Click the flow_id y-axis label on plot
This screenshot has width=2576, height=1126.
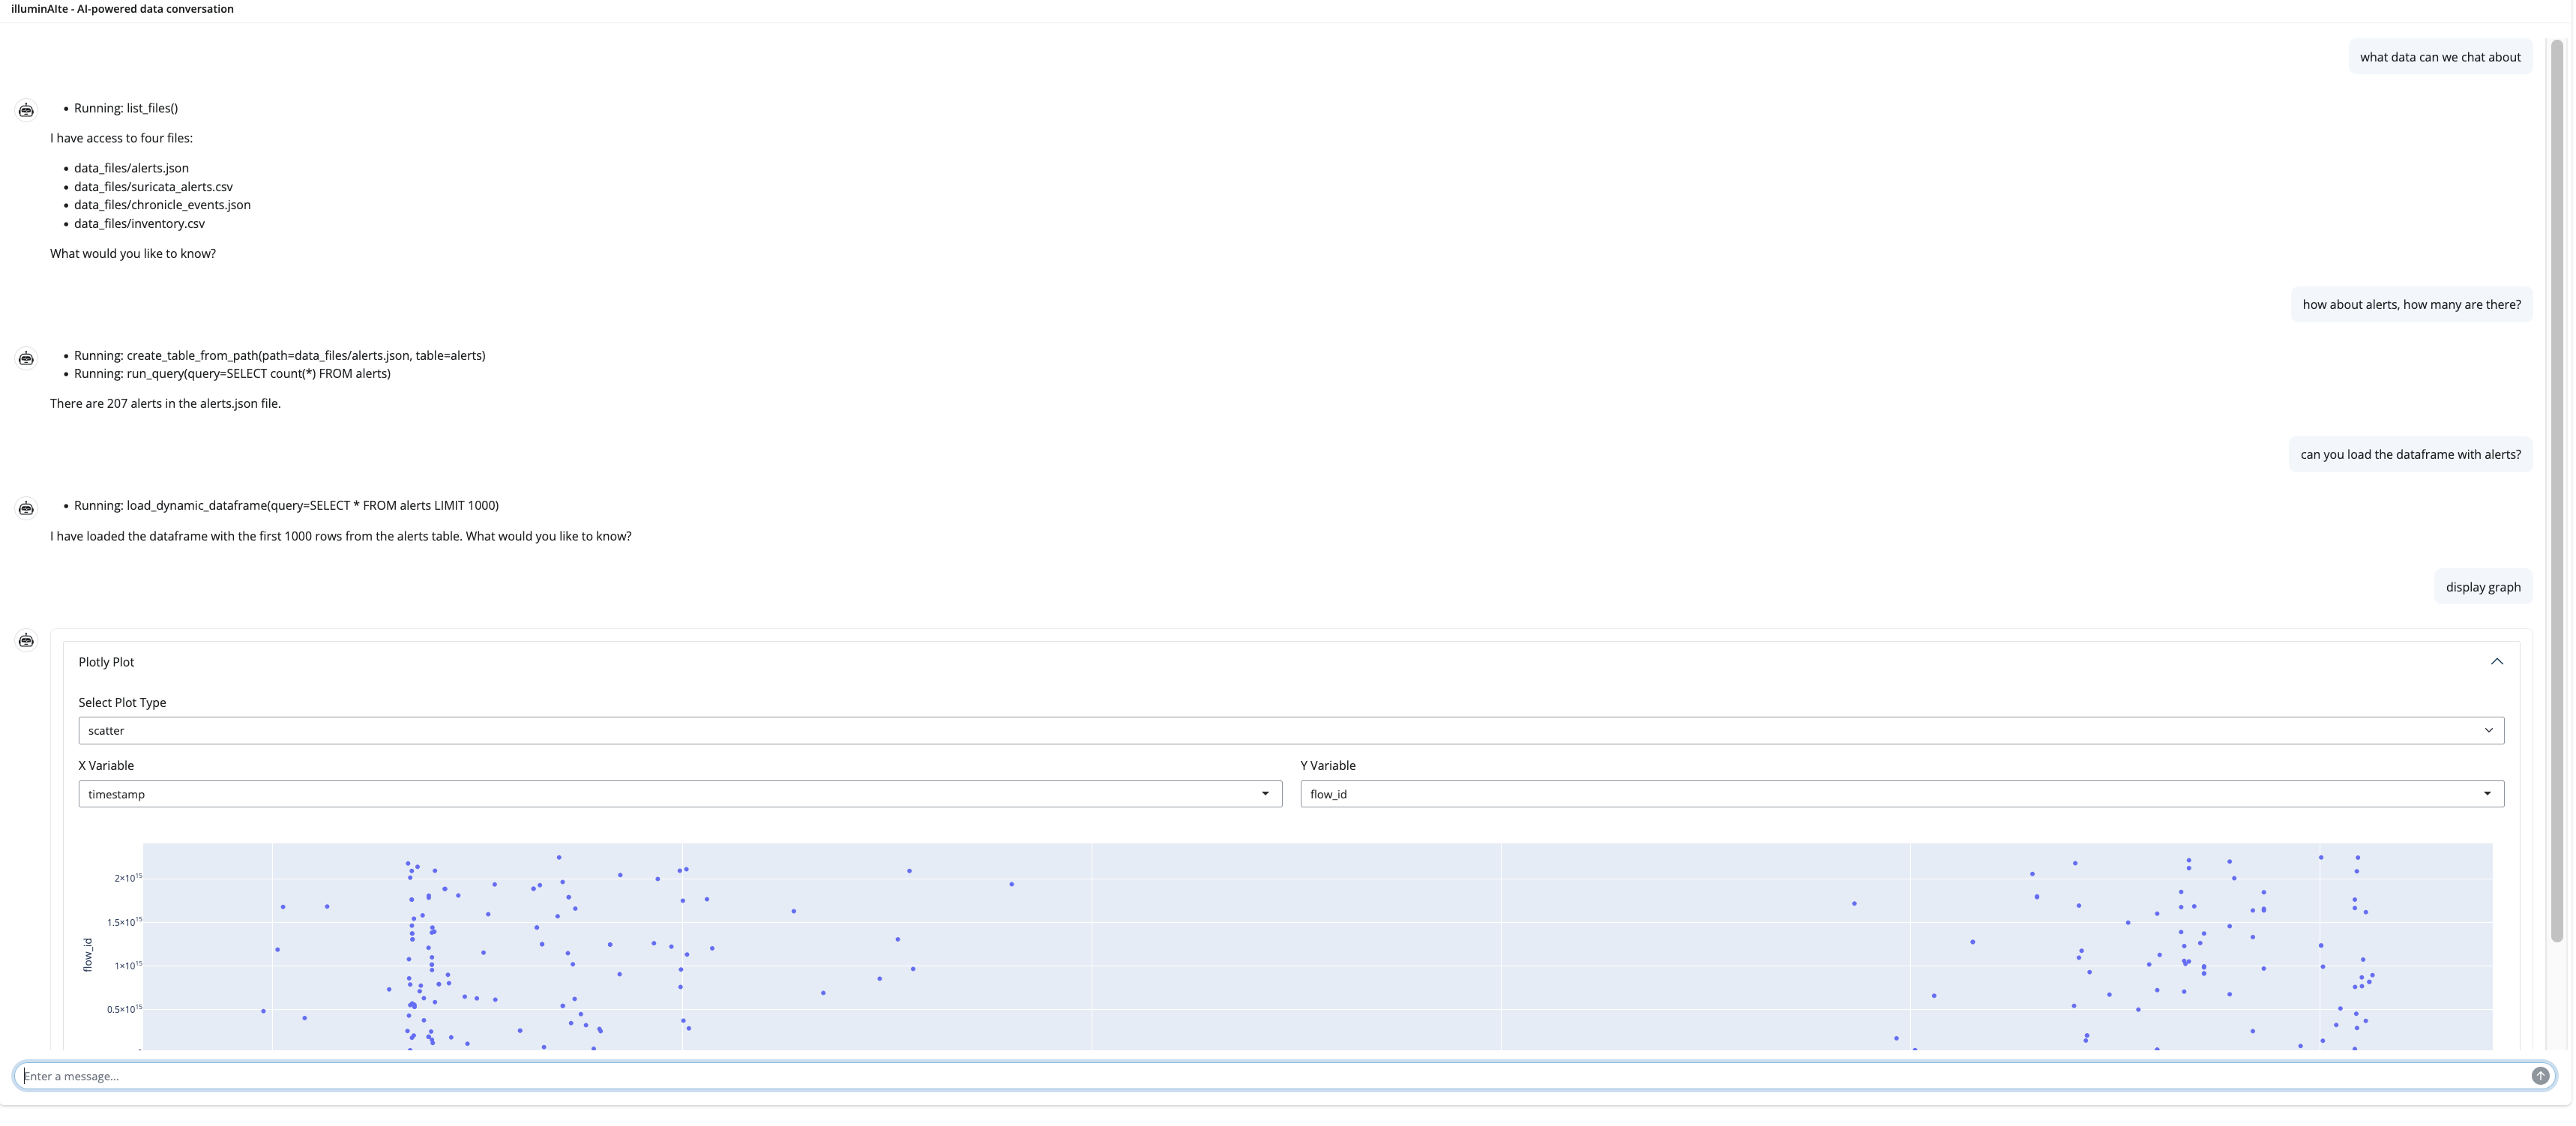(88, 954)
